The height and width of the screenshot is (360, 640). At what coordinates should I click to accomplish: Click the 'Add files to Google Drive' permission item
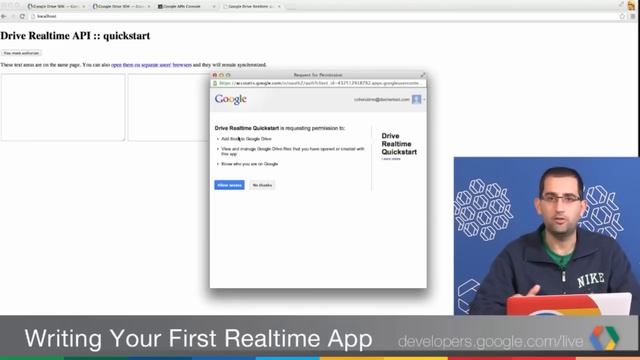246,139
